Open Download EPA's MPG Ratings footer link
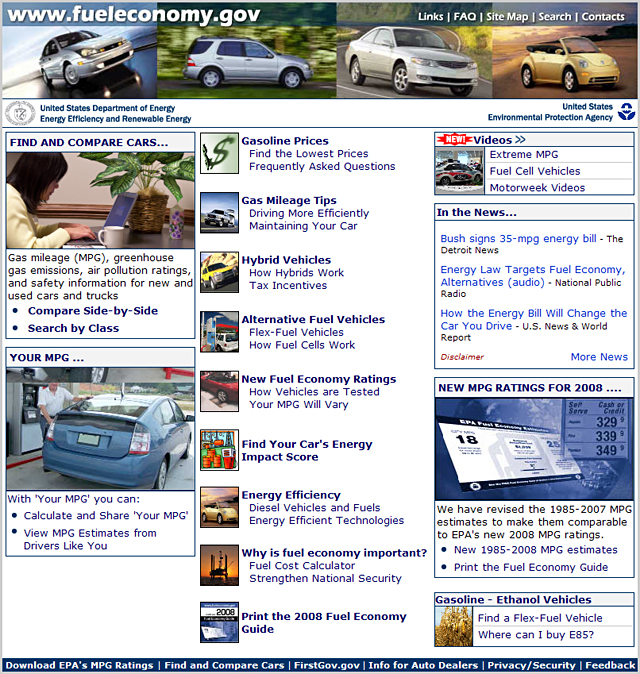 80,665
